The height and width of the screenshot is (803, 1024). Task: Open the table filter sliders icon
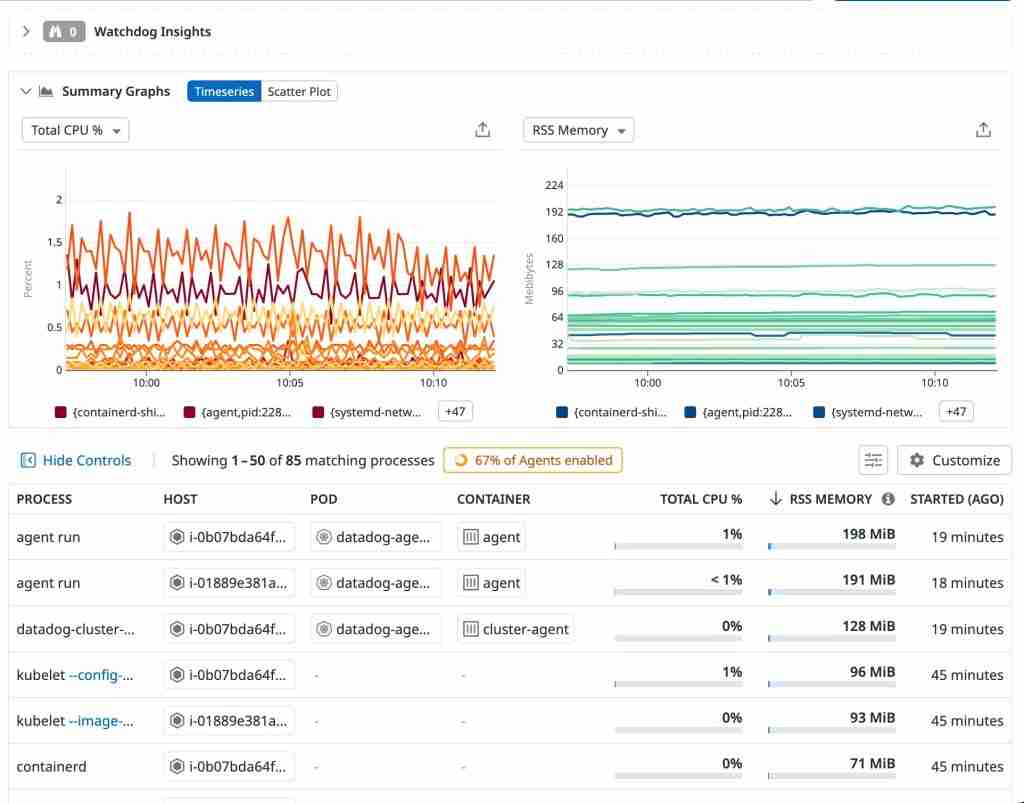[873, 460]
